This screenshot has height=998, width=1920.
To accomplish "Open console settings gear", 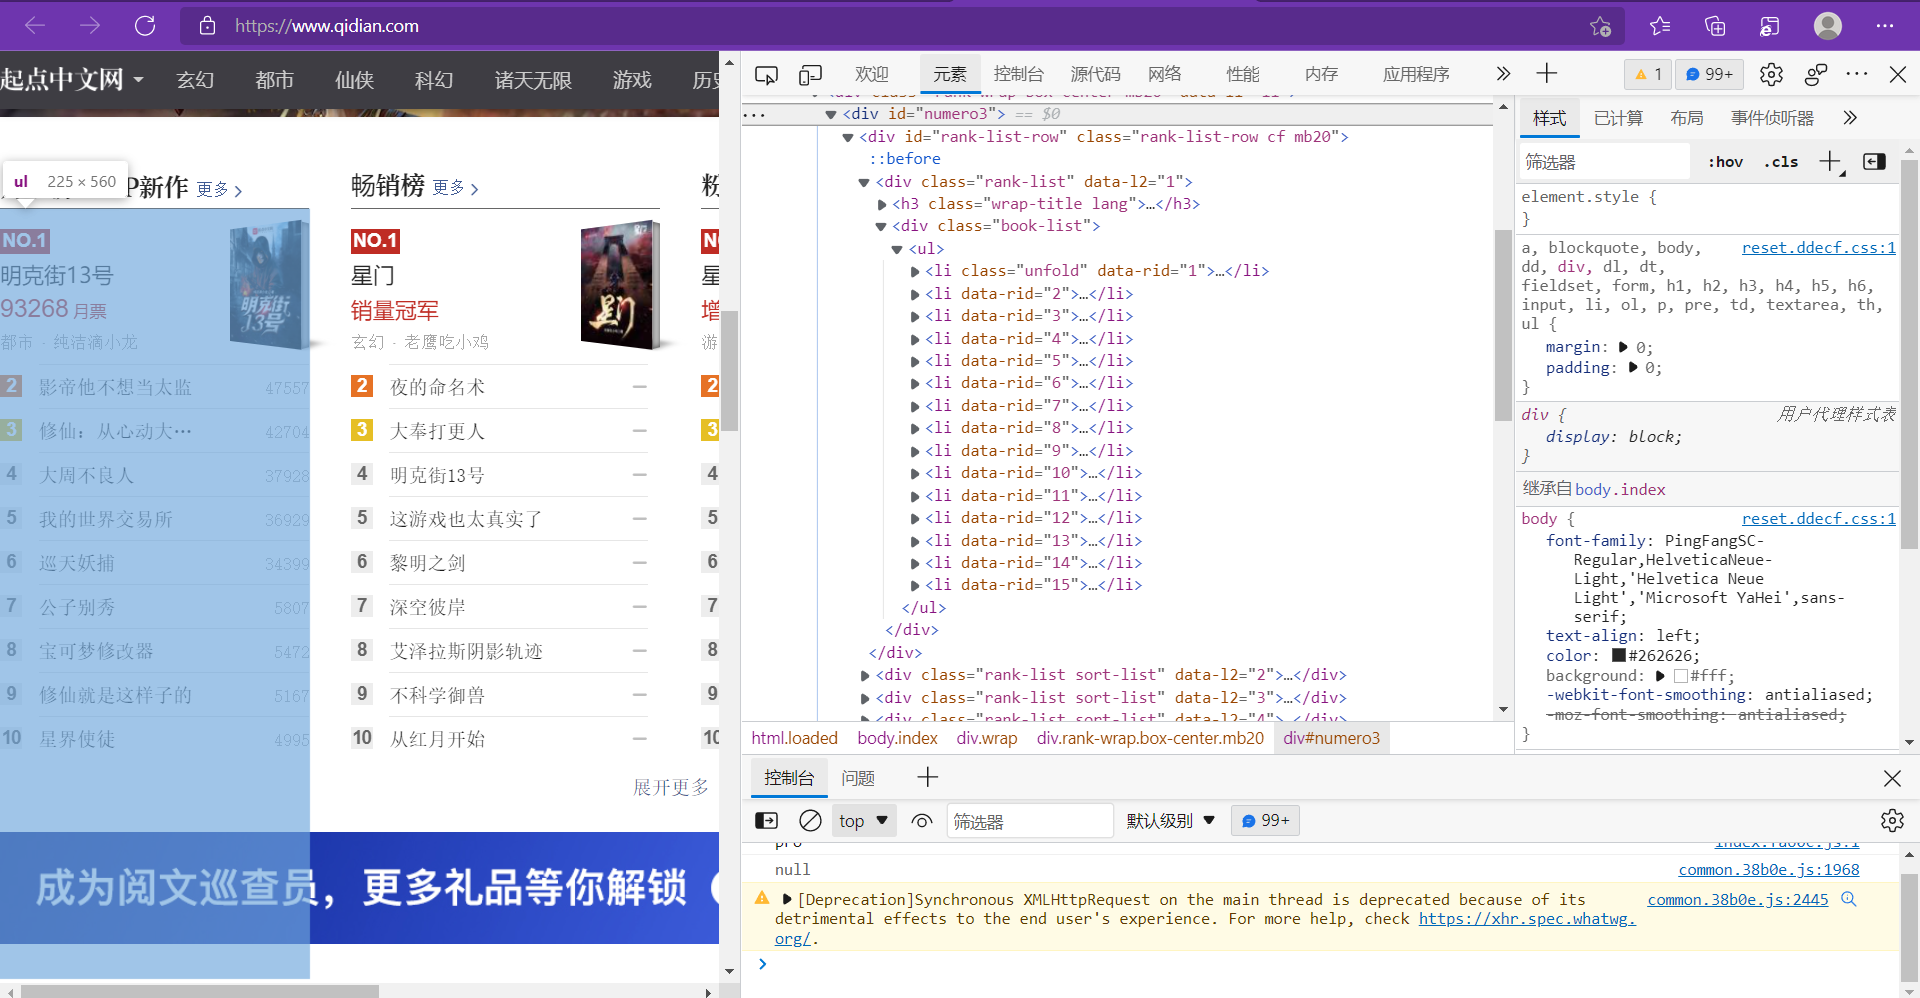I will (x=1892, y=820).
